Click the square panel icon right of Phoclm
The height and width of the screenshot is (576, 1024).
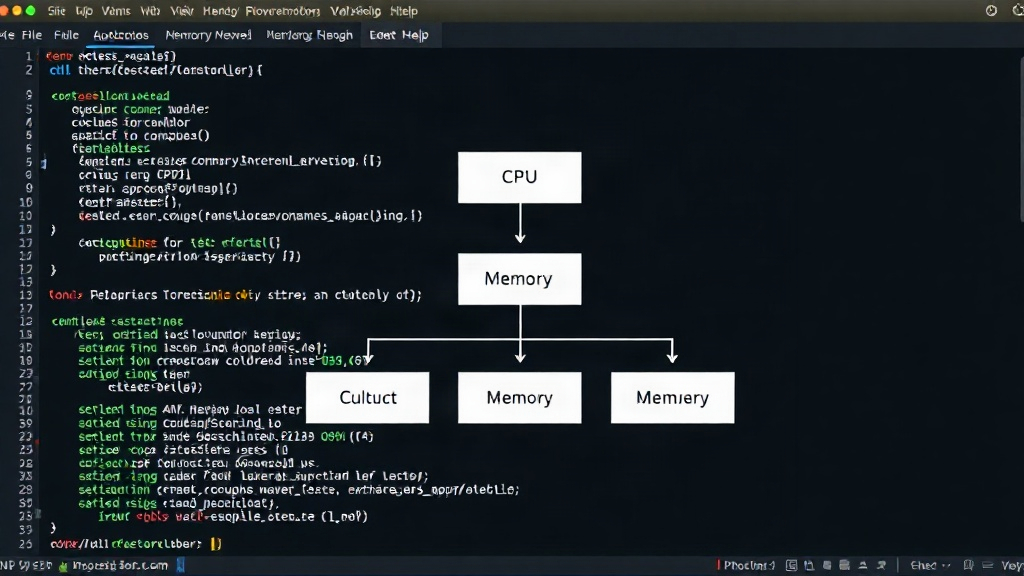pyautogui.click(x=792, y=566)
